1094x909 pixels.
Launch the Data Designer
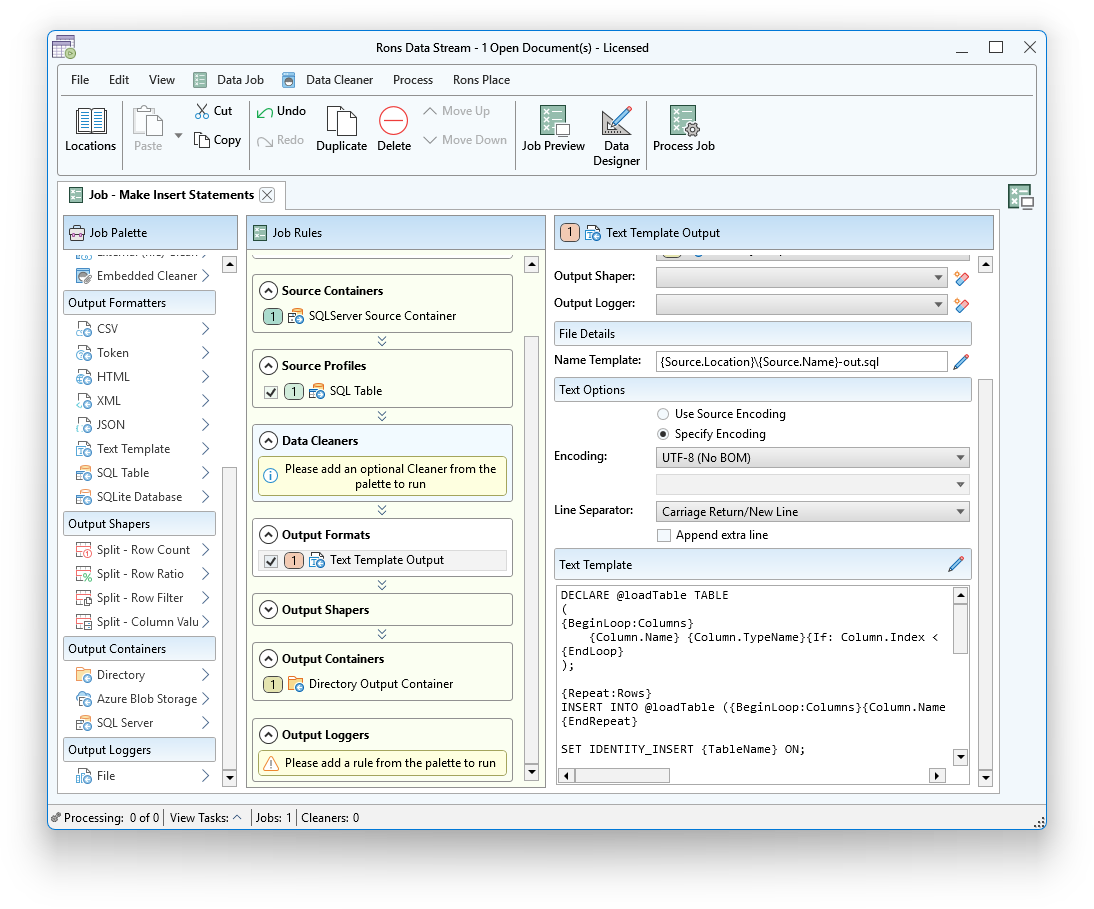(x=616, y=137)
